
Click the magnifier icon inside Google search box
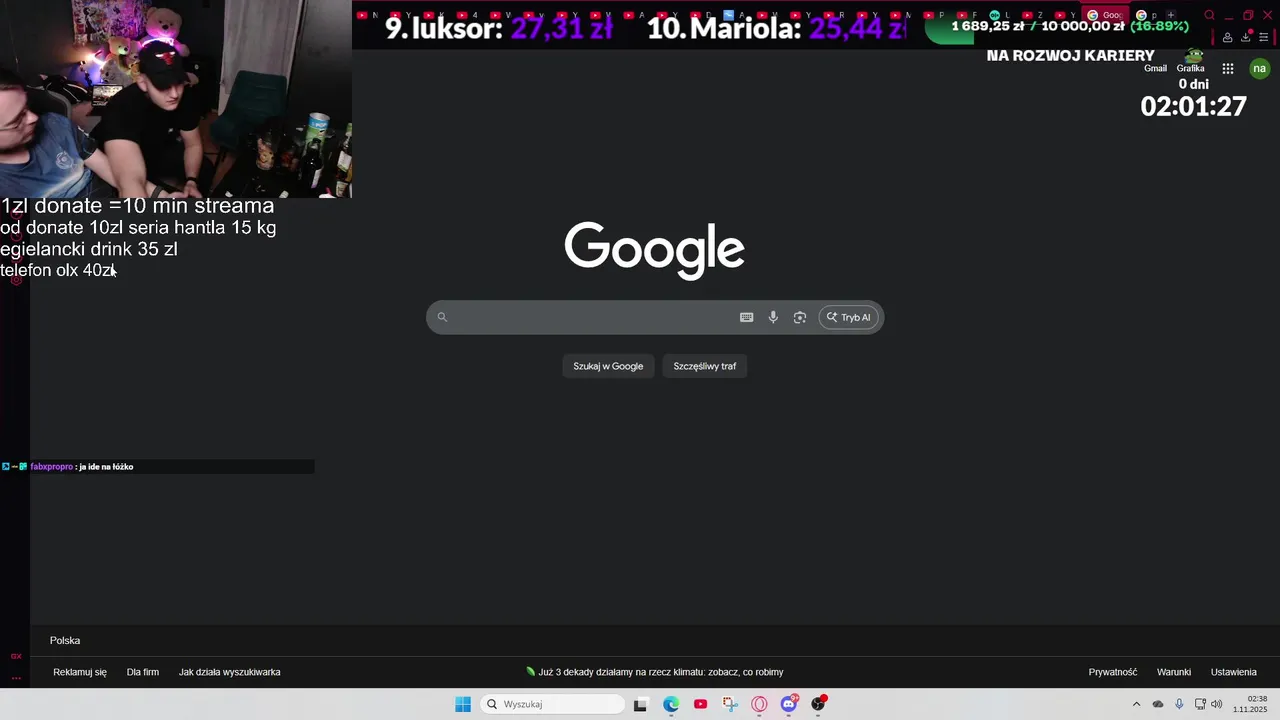(442, 317)
